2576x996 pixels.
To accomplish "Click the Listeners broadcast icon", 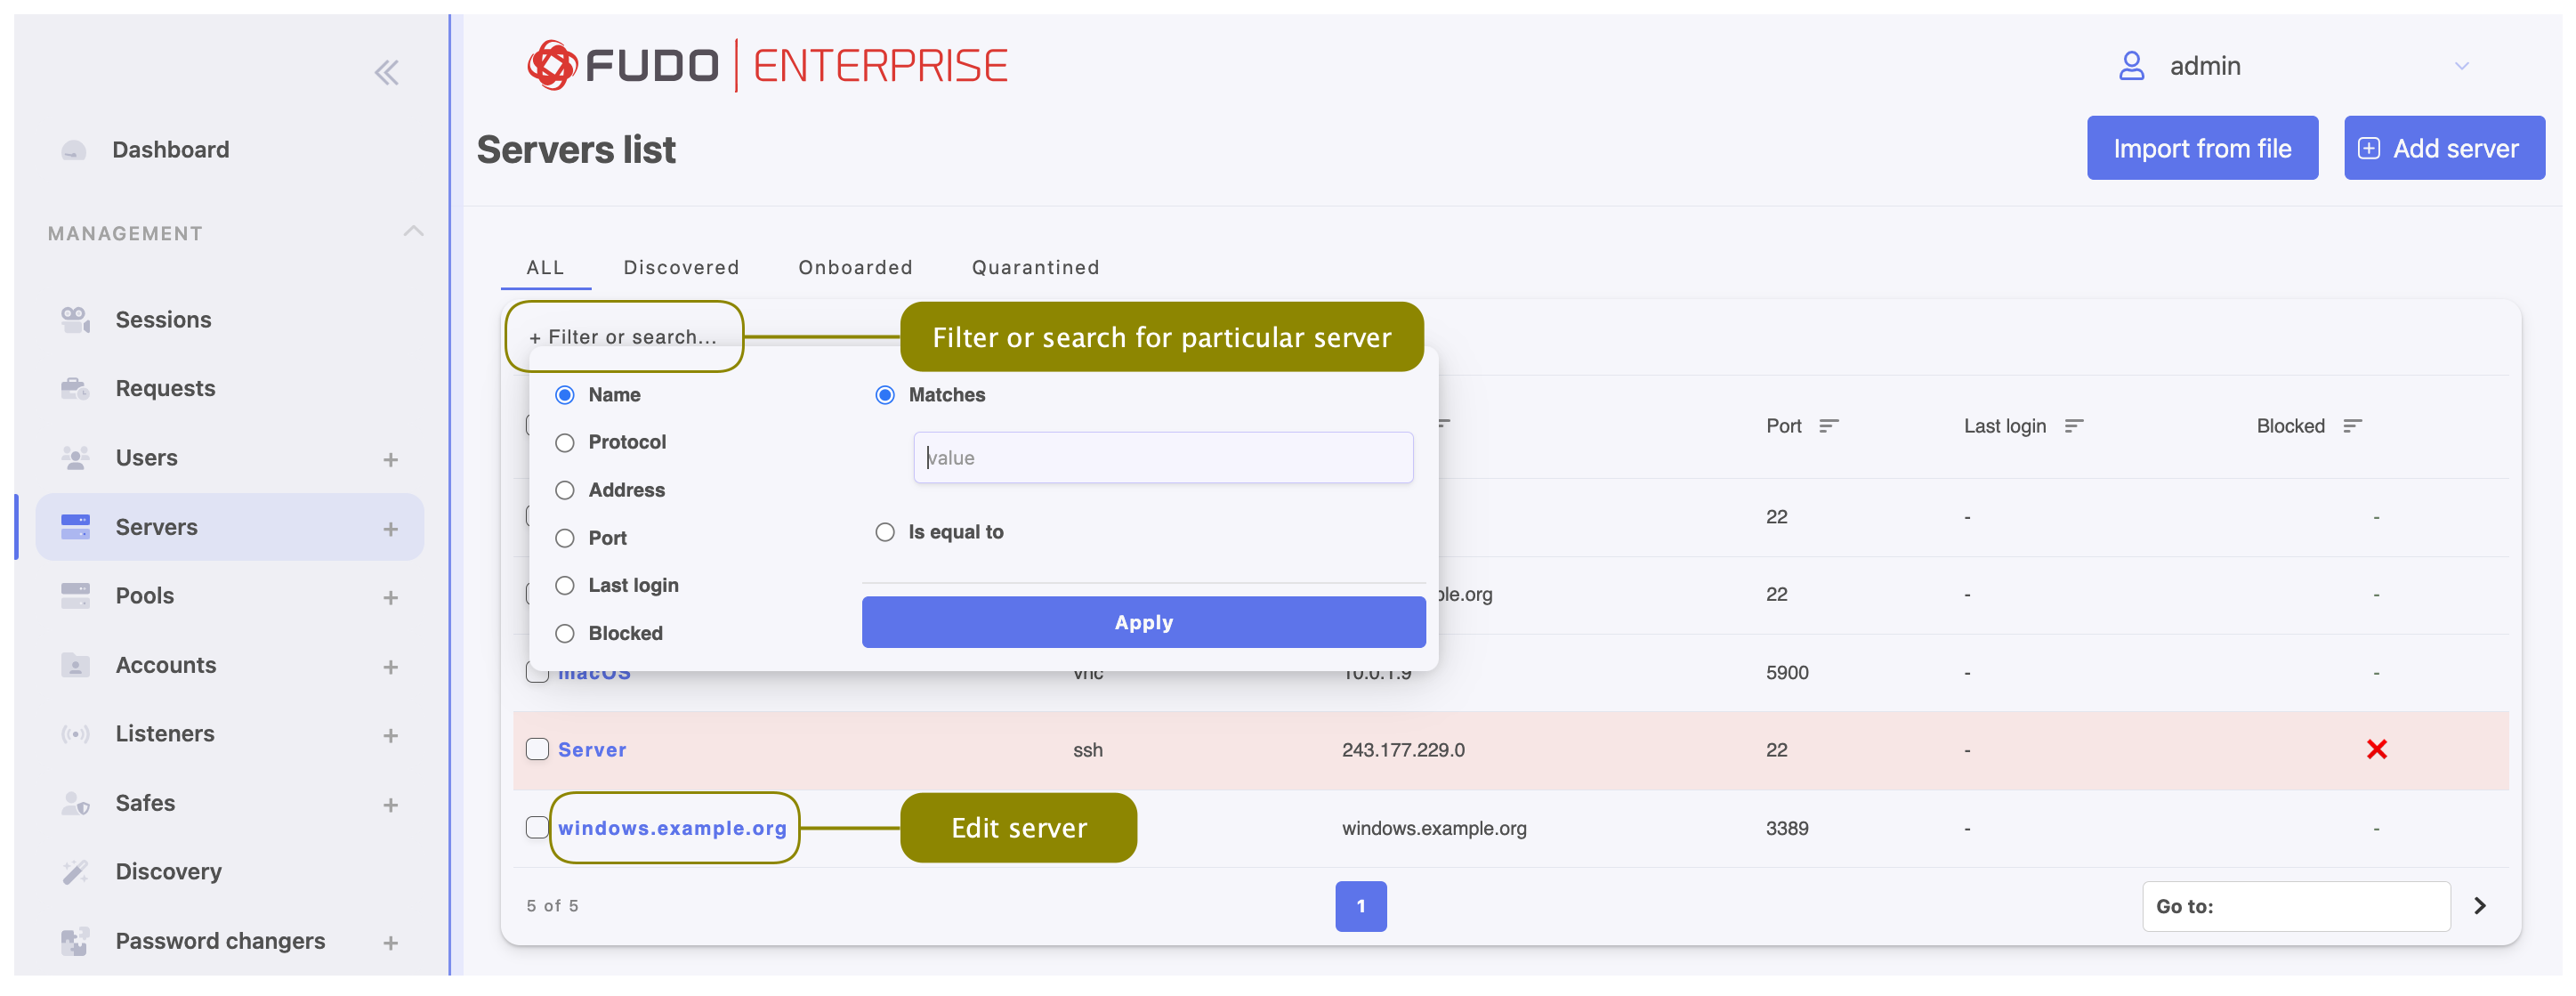I will 75,734.
